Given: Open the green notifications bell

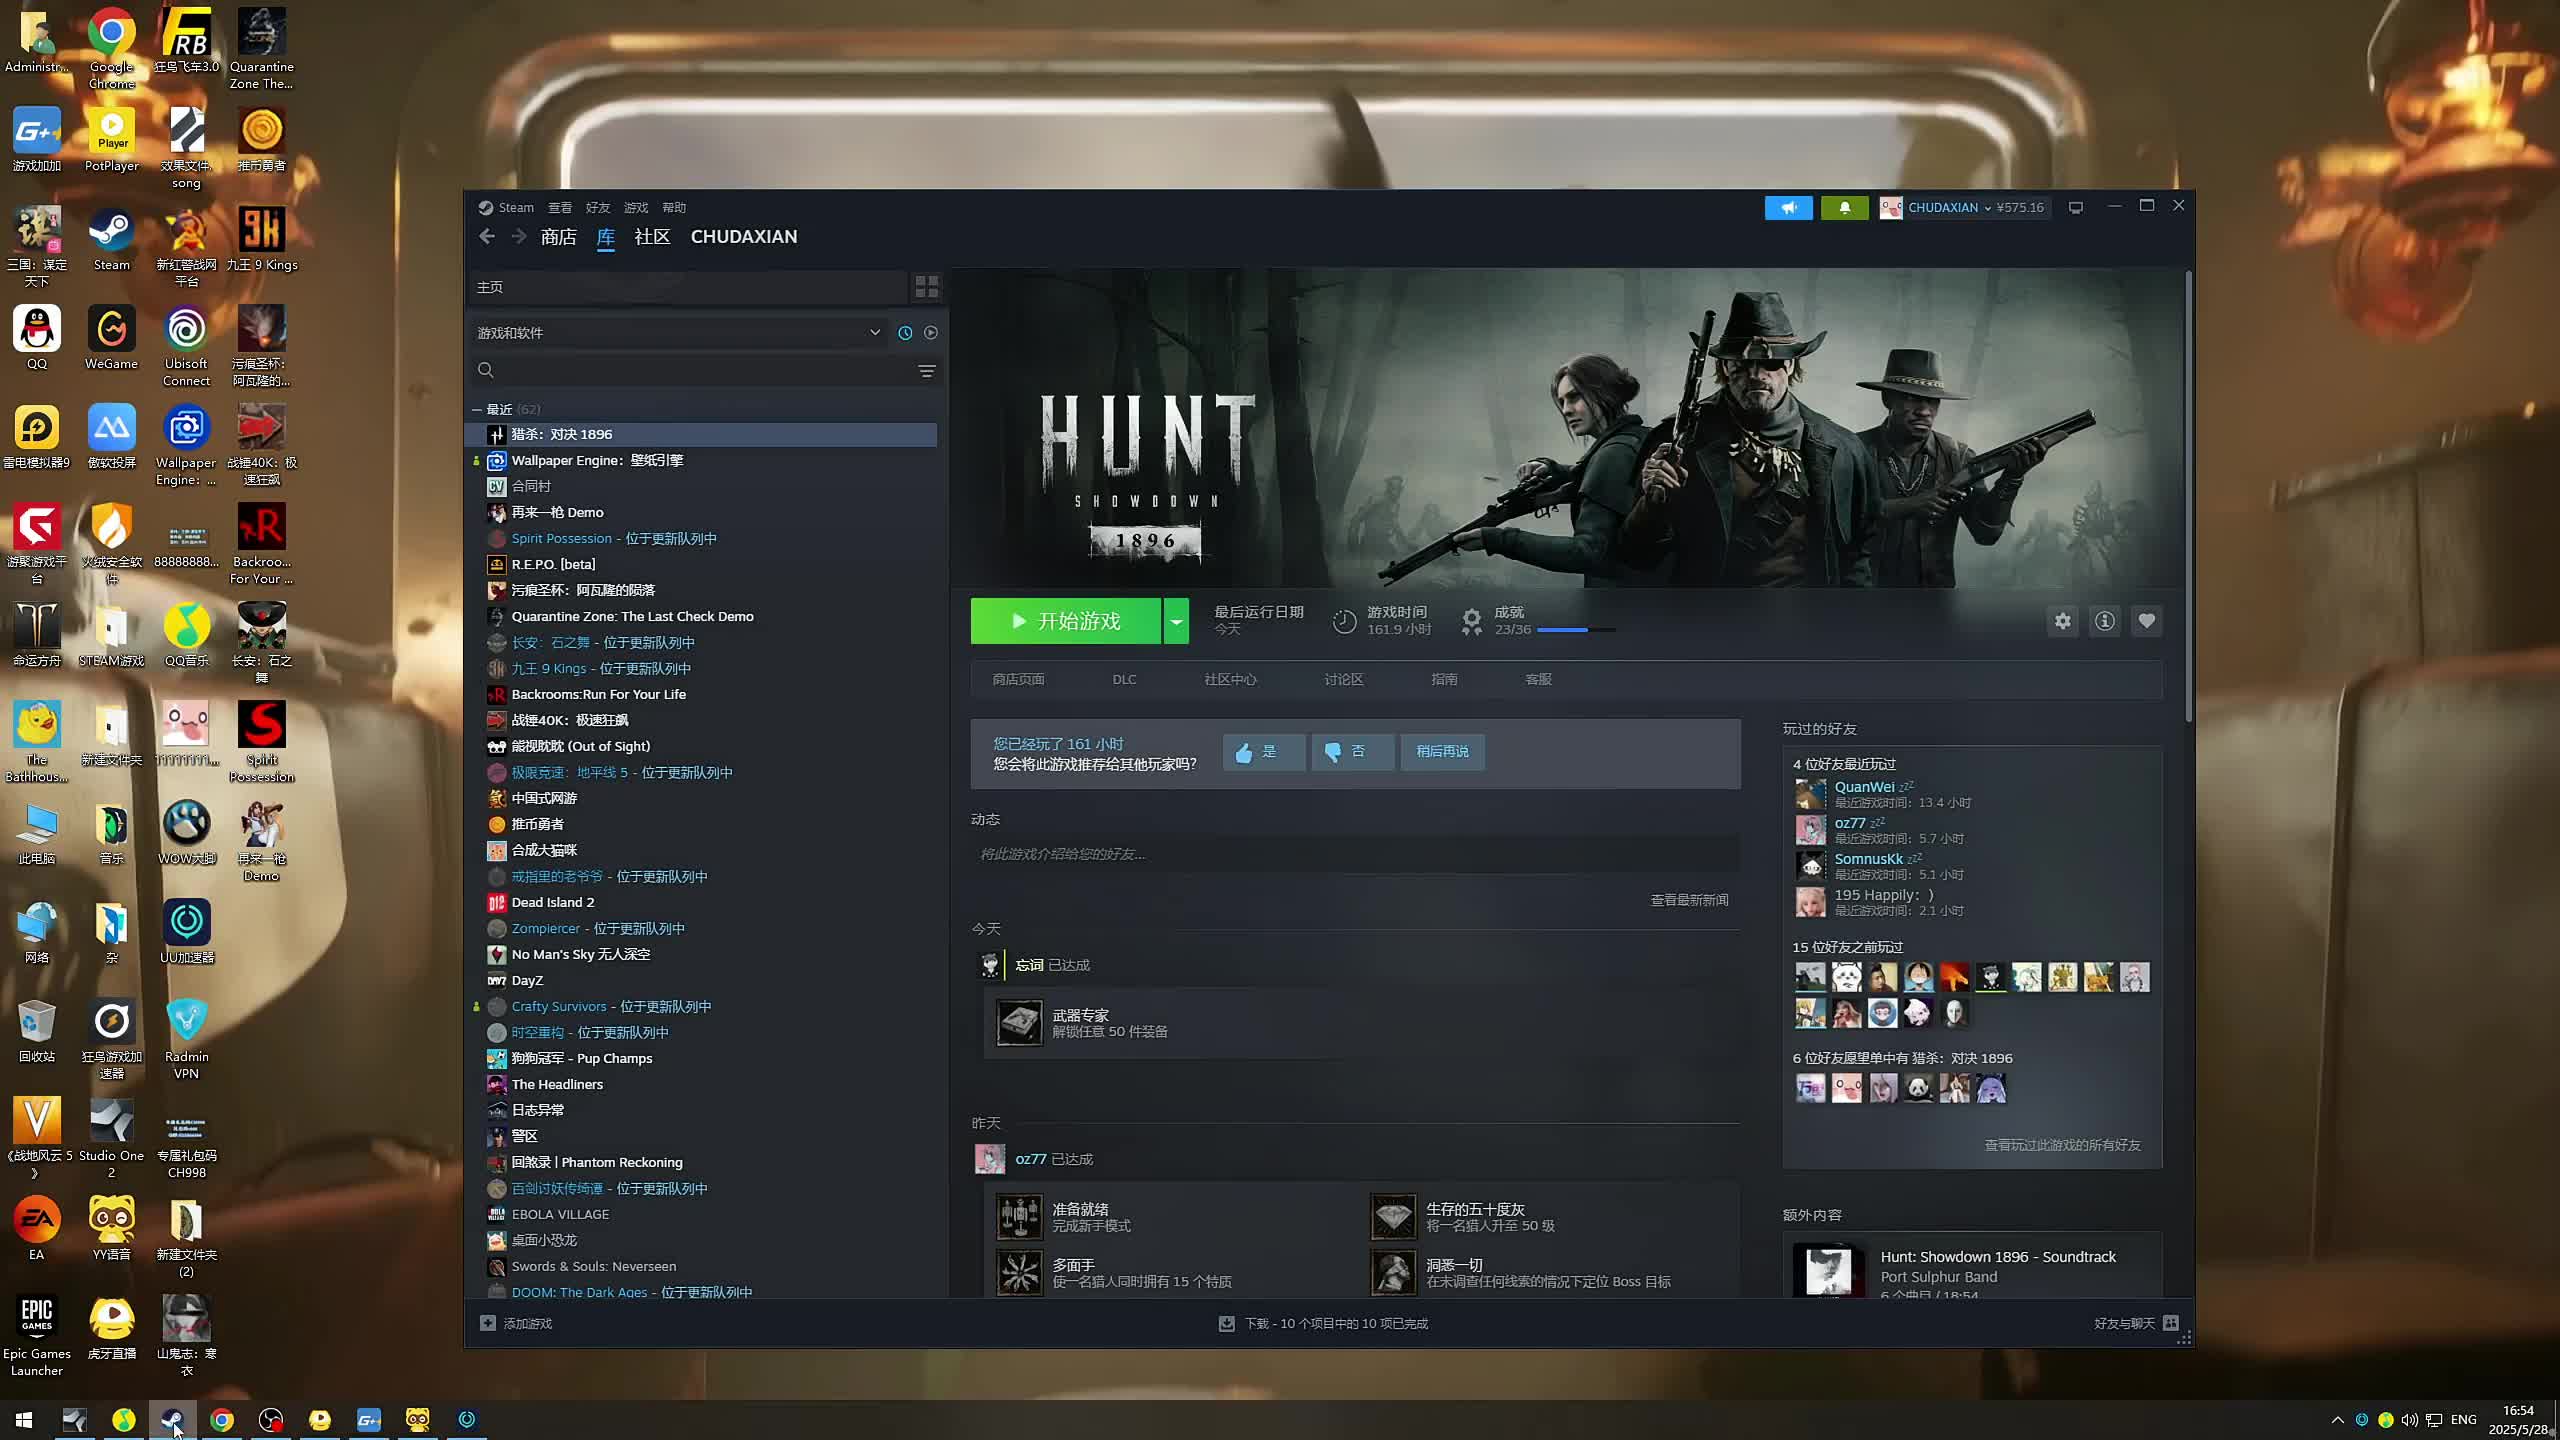Looking at the screenshot, I should pos(1844,207).
